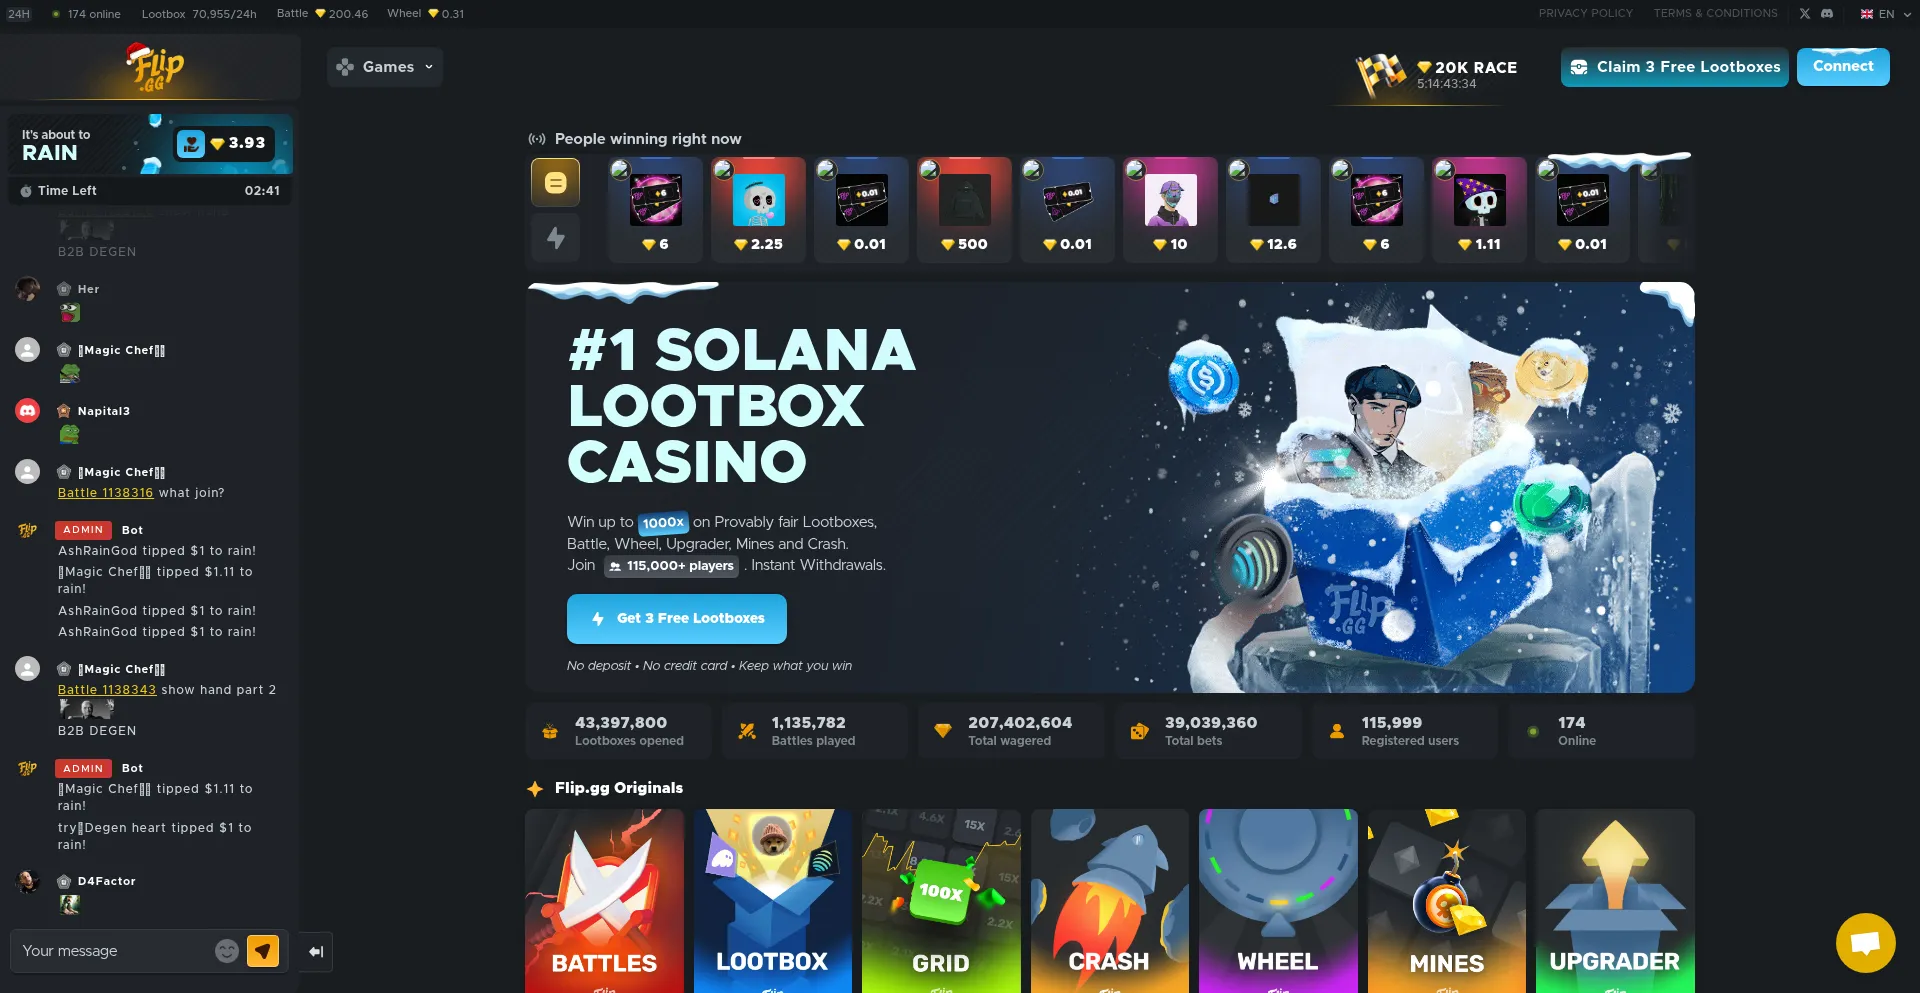Click the send message arrow icon
The image size is (1920, 993).
(263, 951)
